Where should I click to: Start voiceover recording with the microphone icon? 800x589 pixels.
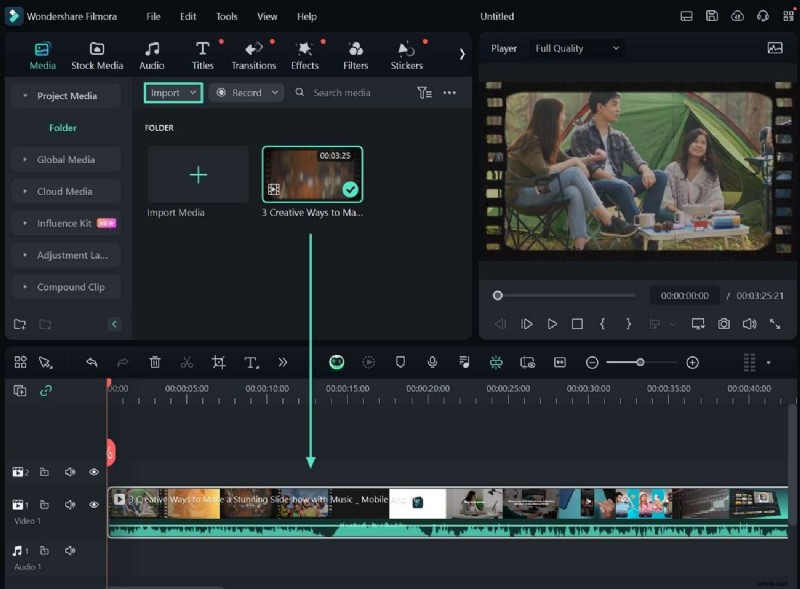[x=432, y=362]
